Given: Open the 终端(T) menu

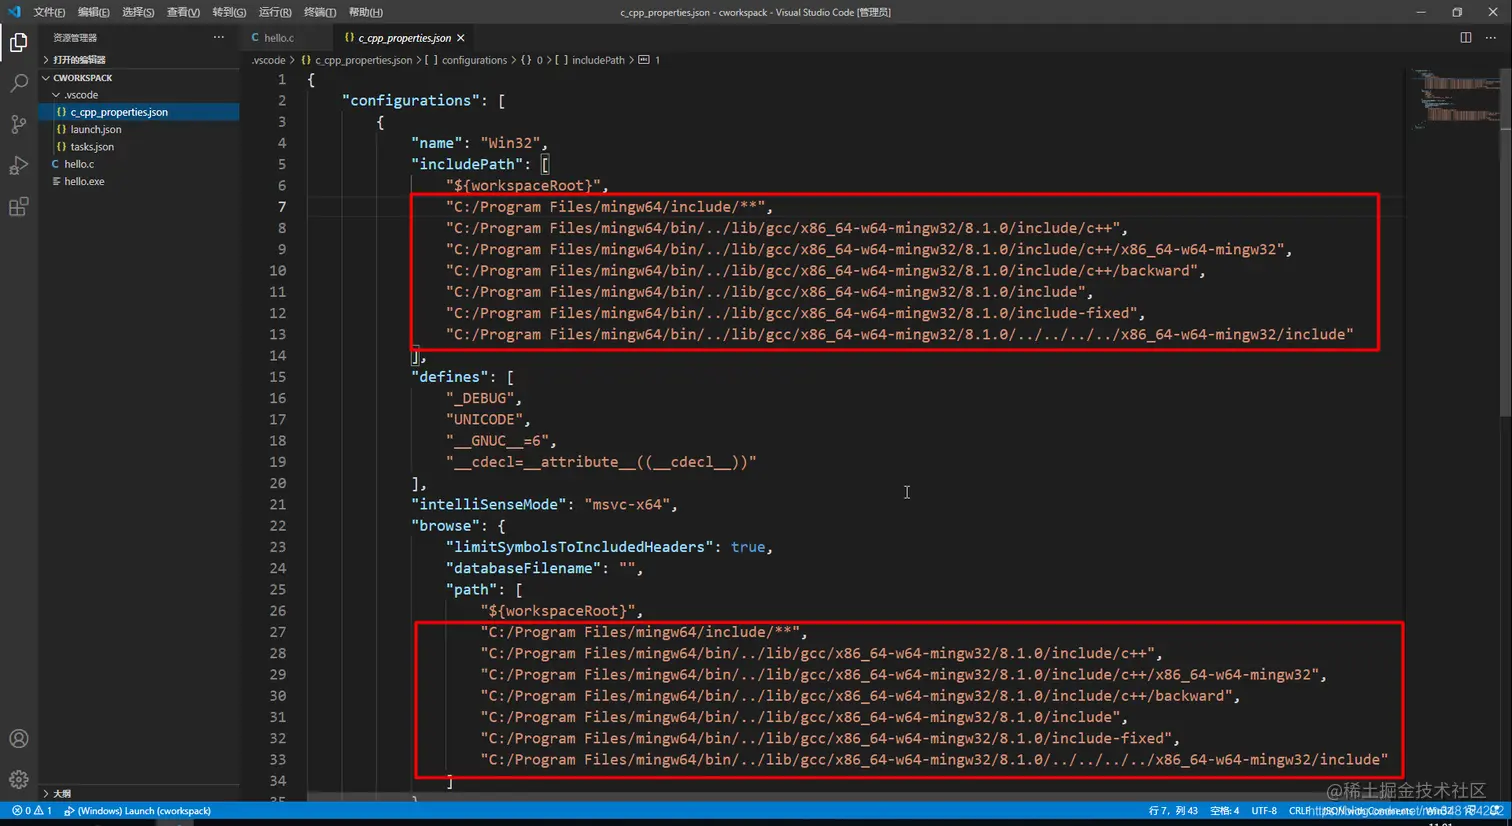Looking at the screenshot, I should click(320, 12).
